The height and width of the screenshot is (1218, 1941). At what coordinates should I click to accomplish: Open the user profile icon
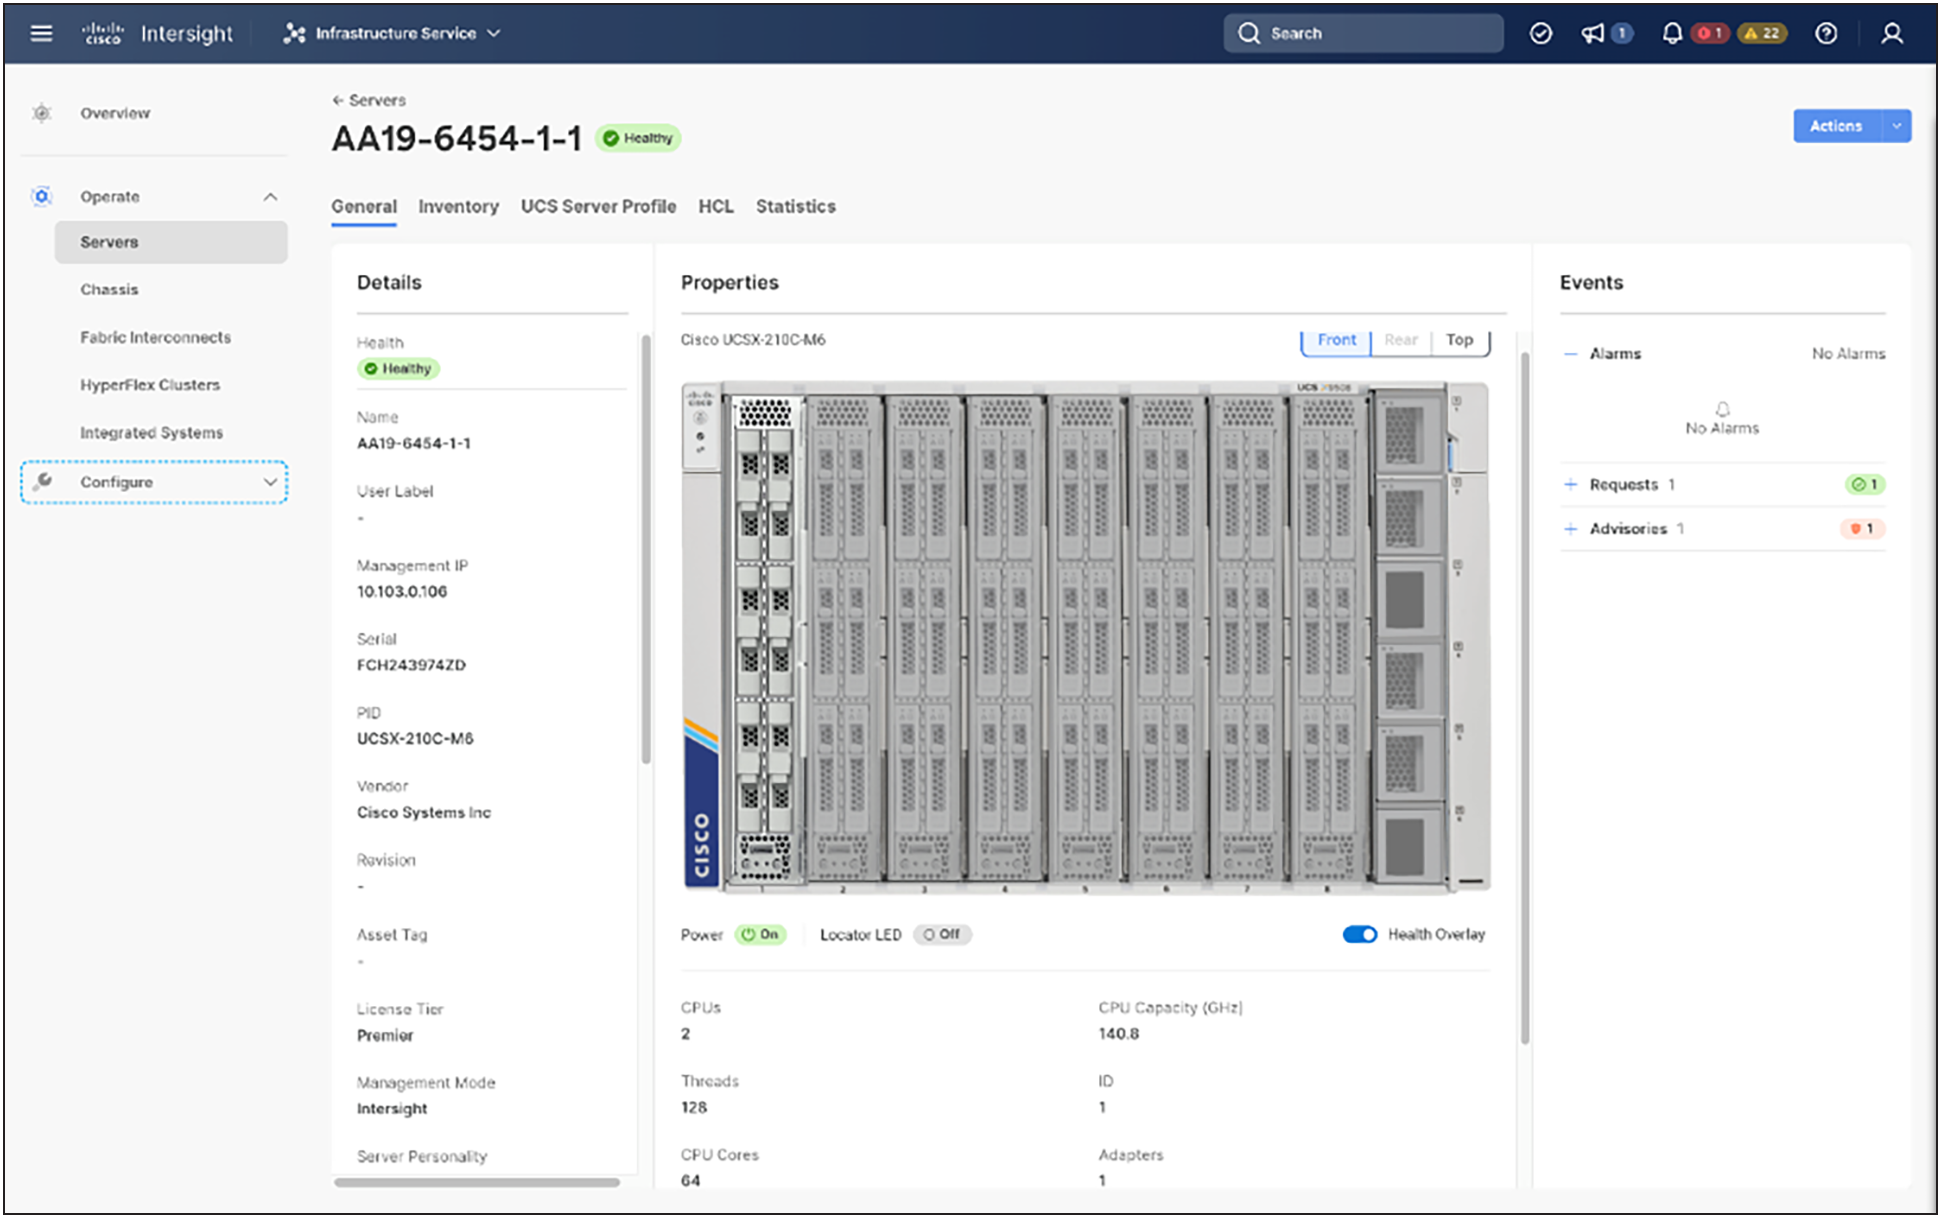coord(1891,33)
